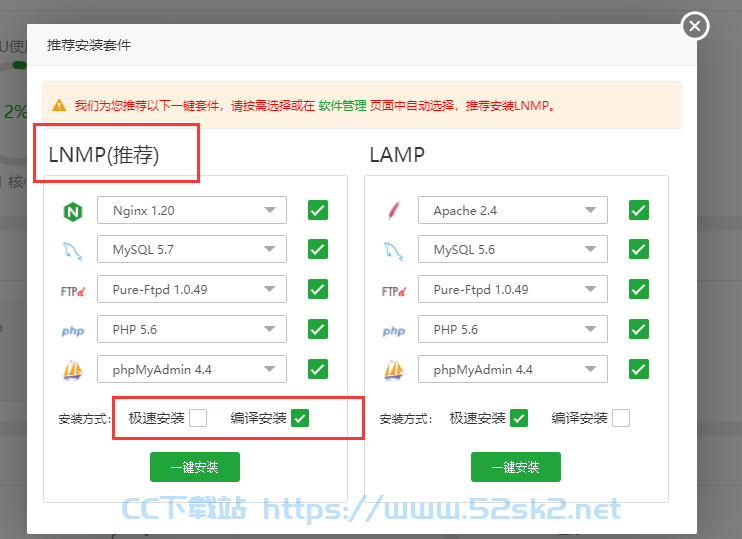
Task: Open LAMP PHP 5.6 version dropdown
Action: tap(512, 329)
